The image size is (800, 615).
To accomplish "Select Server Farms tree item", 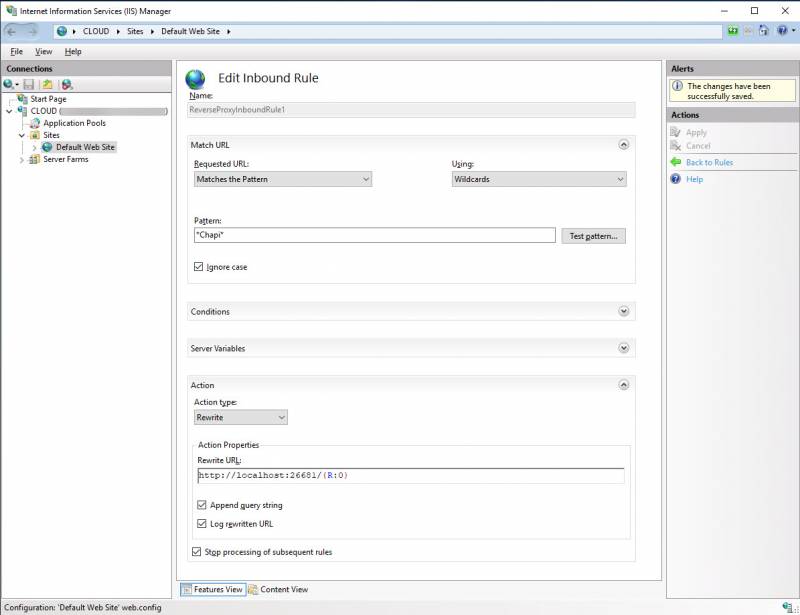I will tap(65, 160).
